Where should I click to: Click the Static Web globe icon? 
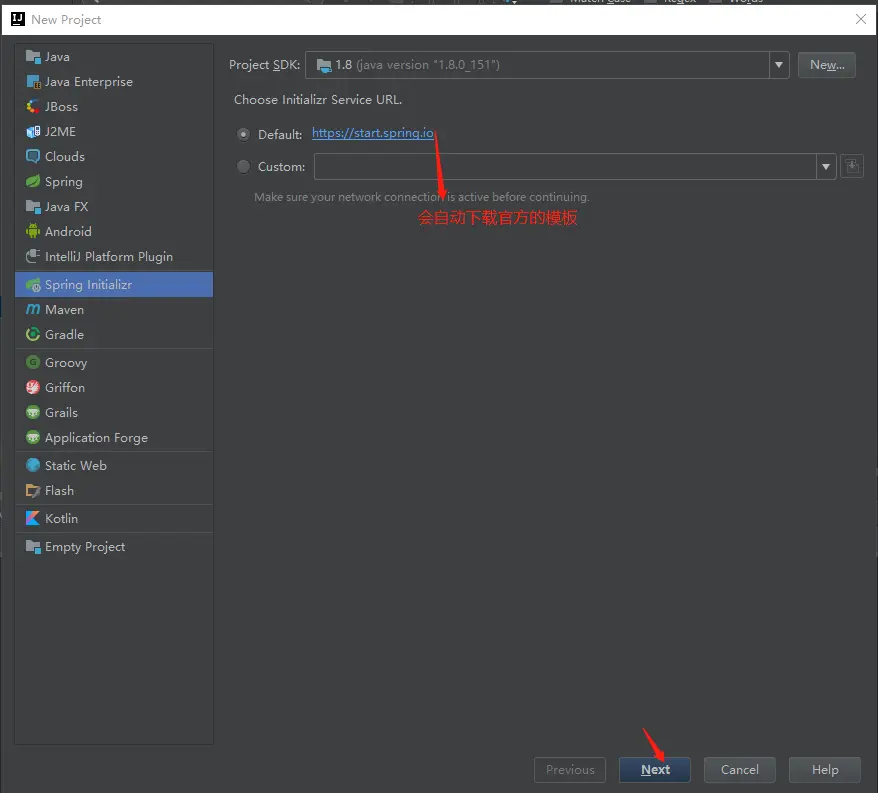[33, 465]
